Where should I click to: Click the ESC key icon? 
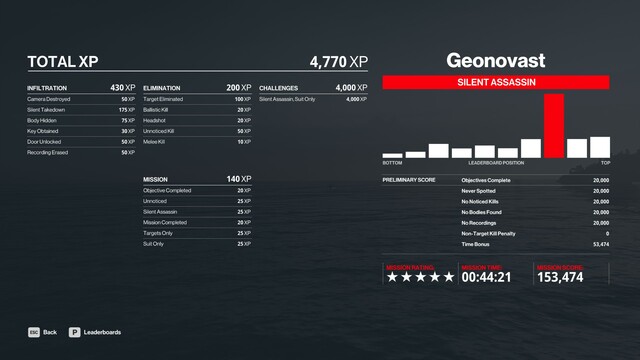[x=34, y=332]
